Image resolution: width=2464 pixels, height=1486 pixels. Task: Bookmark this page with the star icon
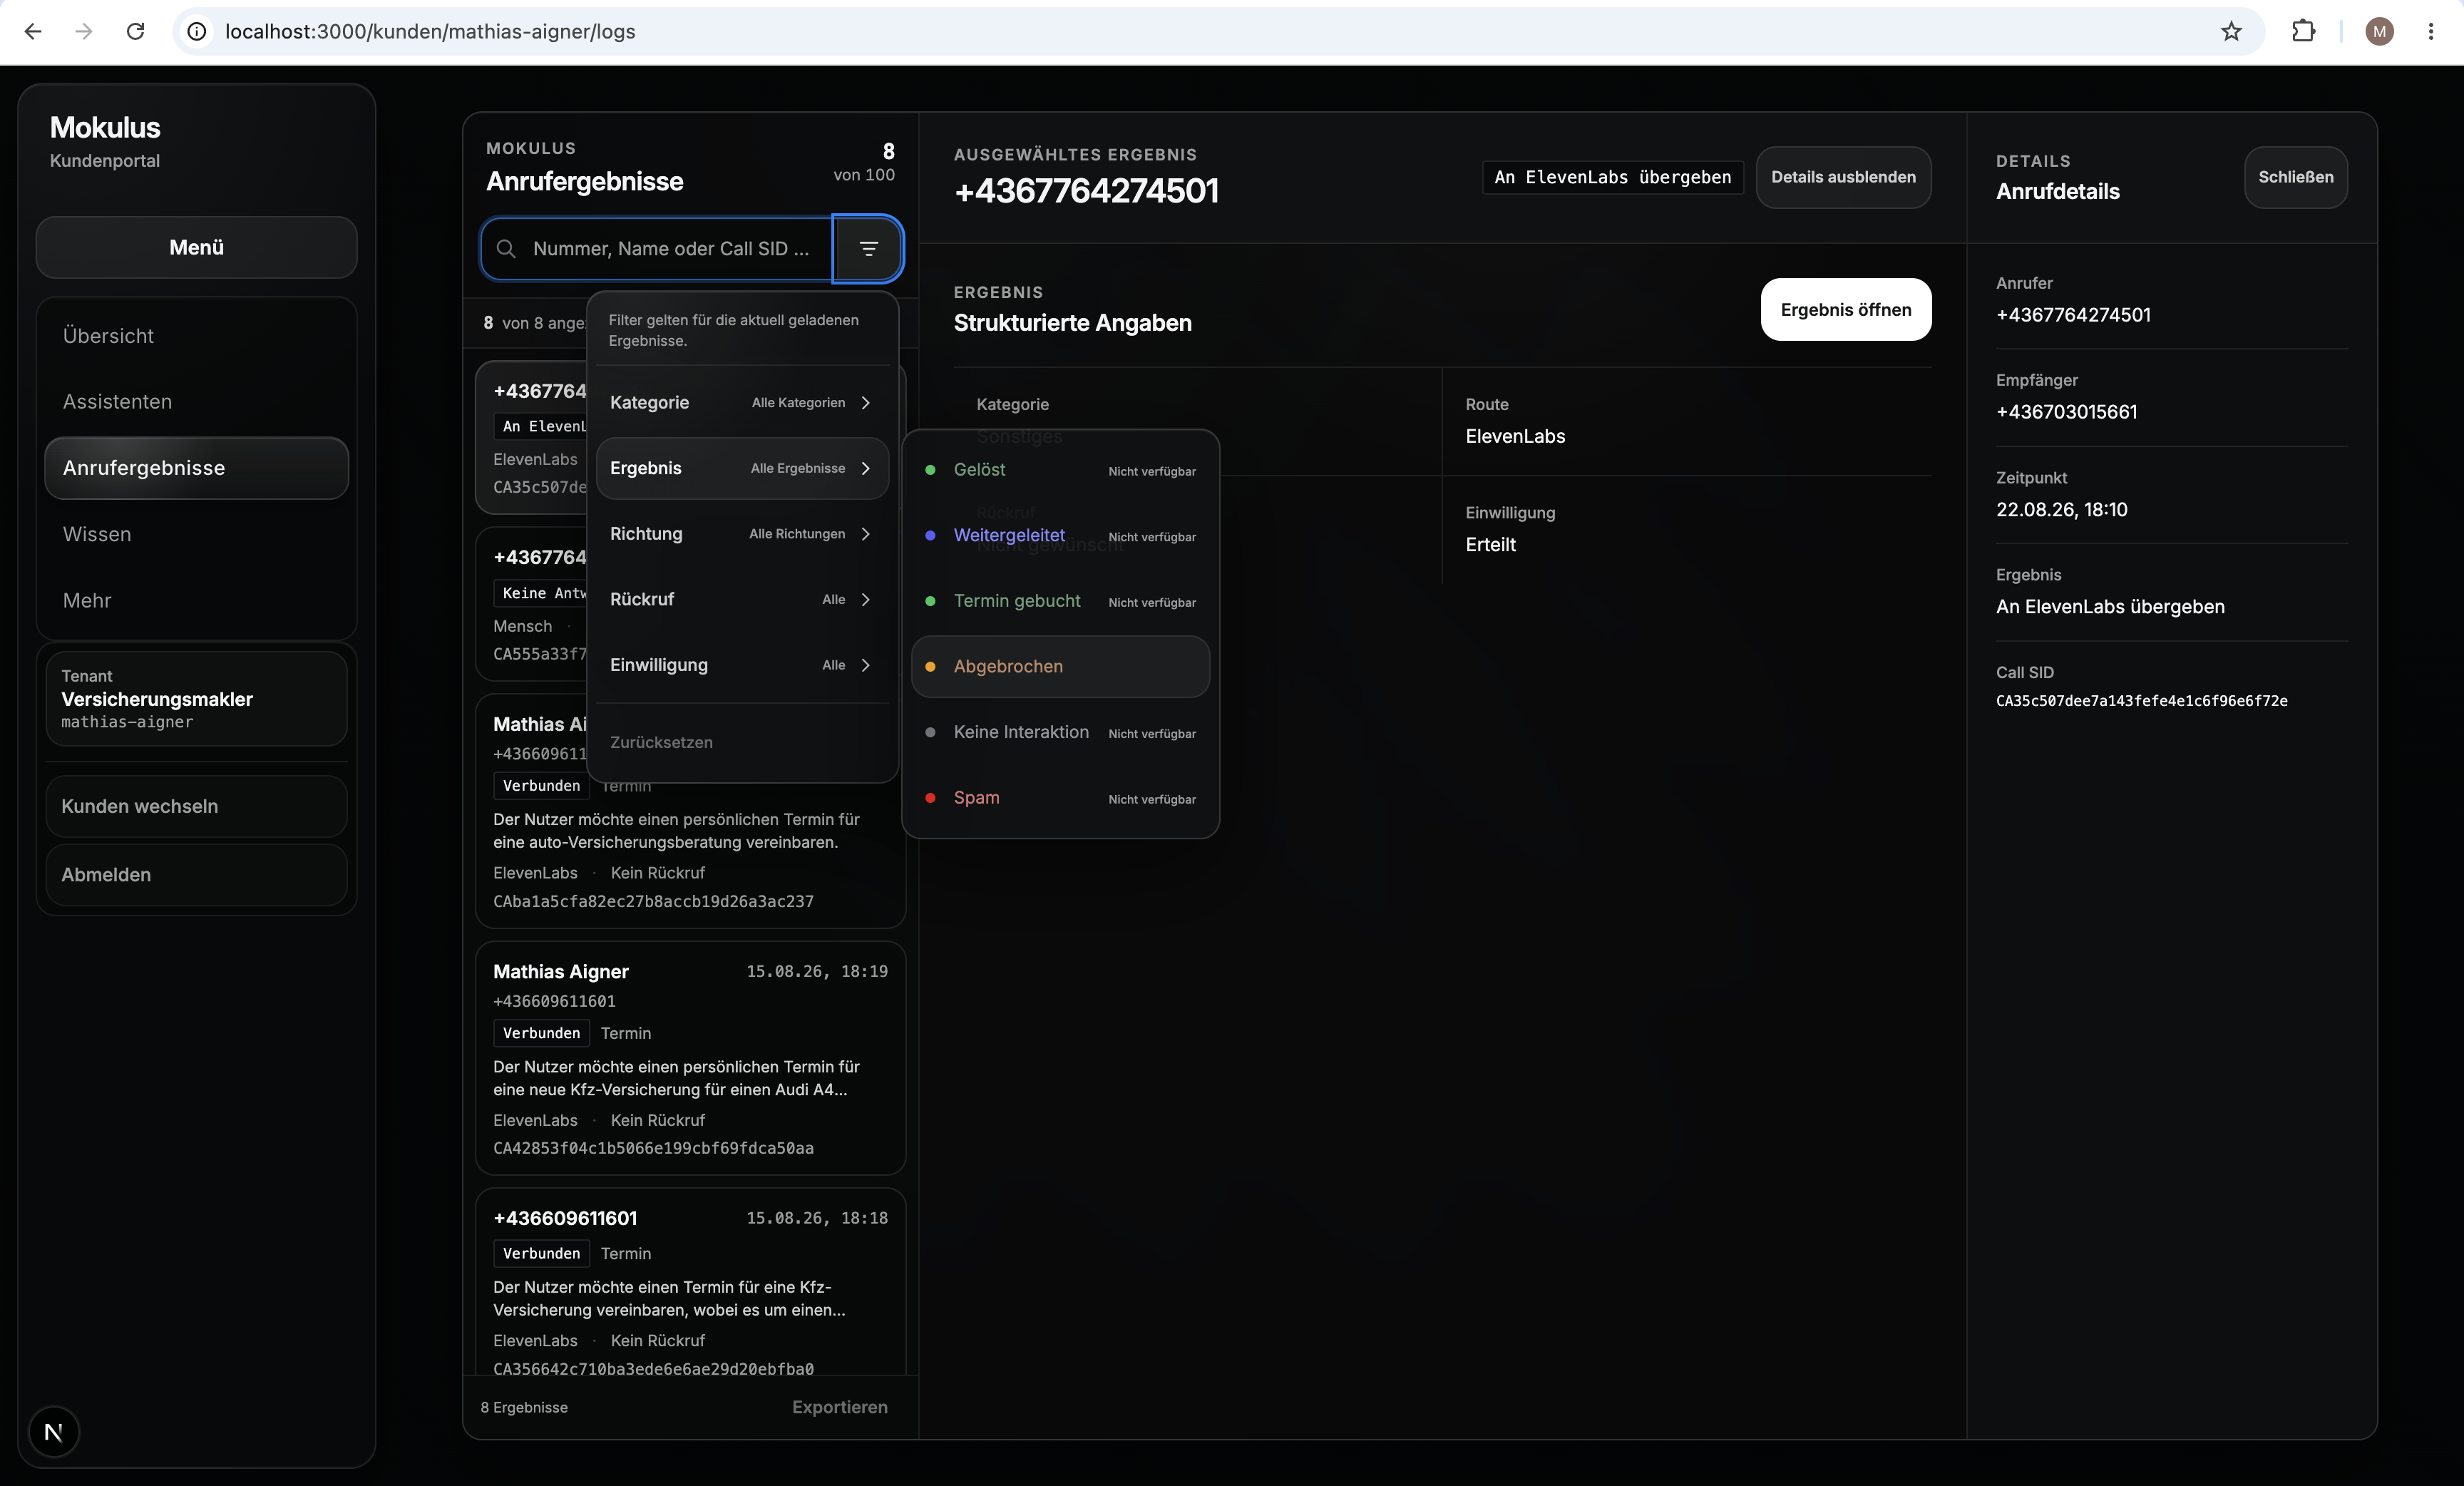pos(2231,31)
